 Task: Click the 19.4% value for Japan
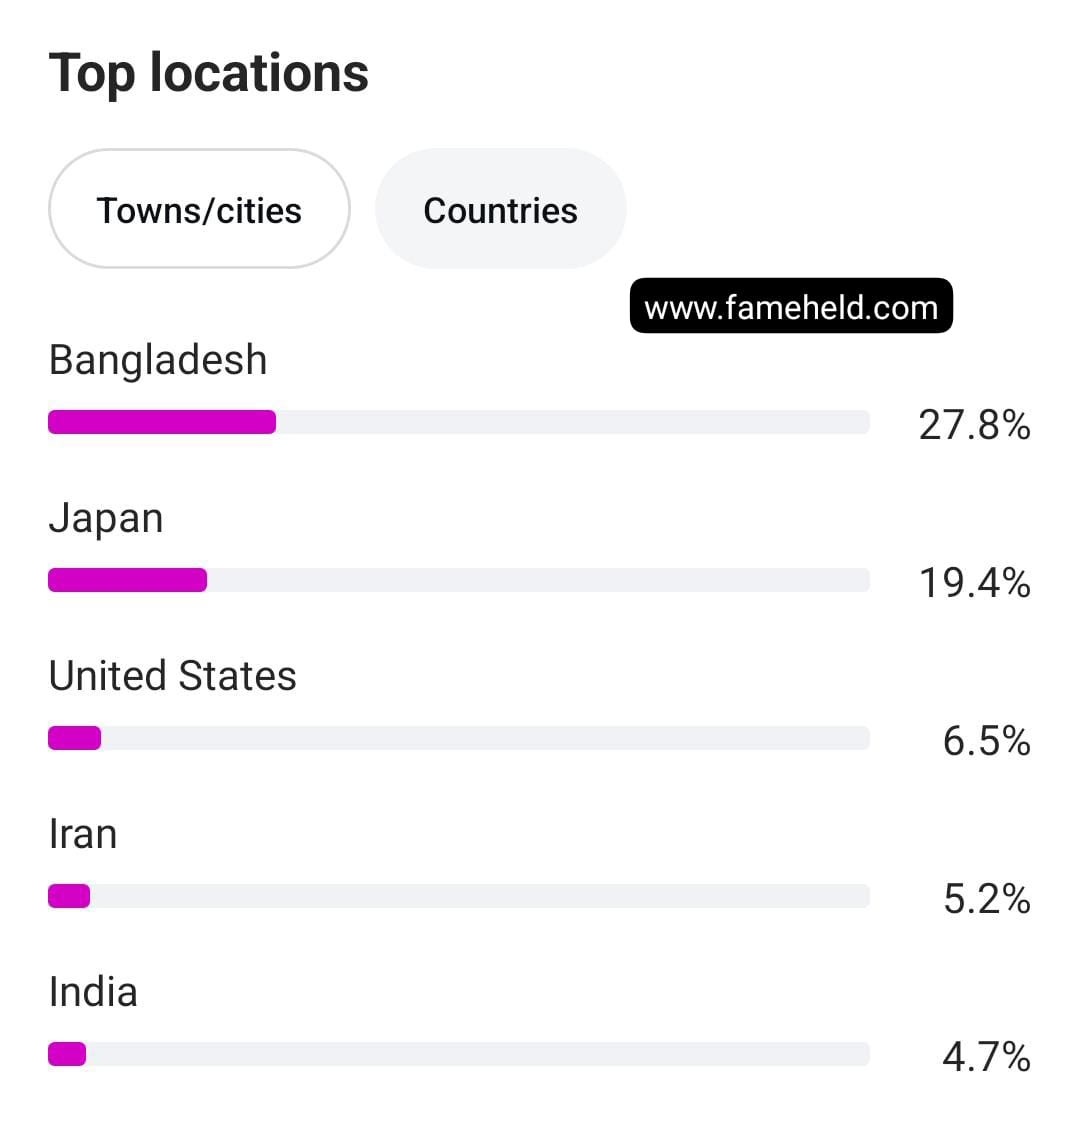[974, 582]
